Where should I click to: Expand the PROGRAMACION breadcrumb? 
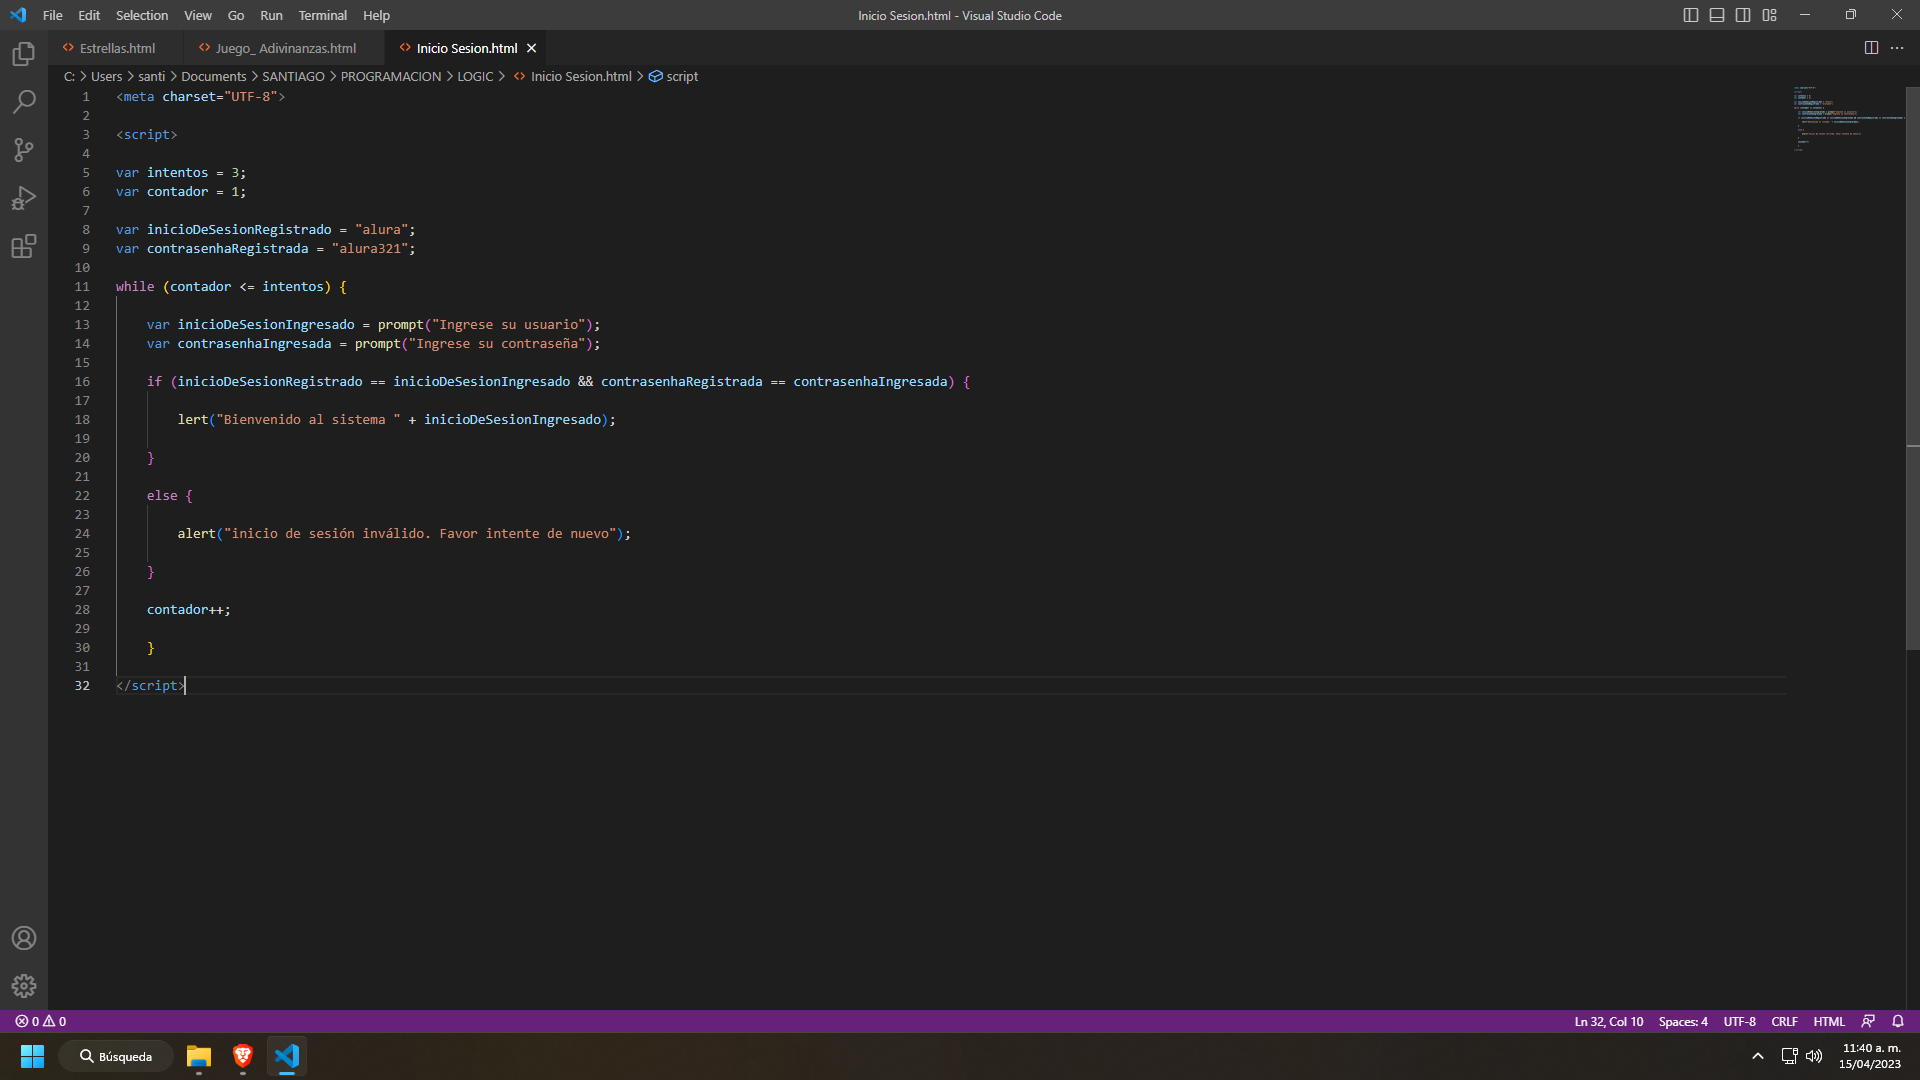tap(391, 76)
